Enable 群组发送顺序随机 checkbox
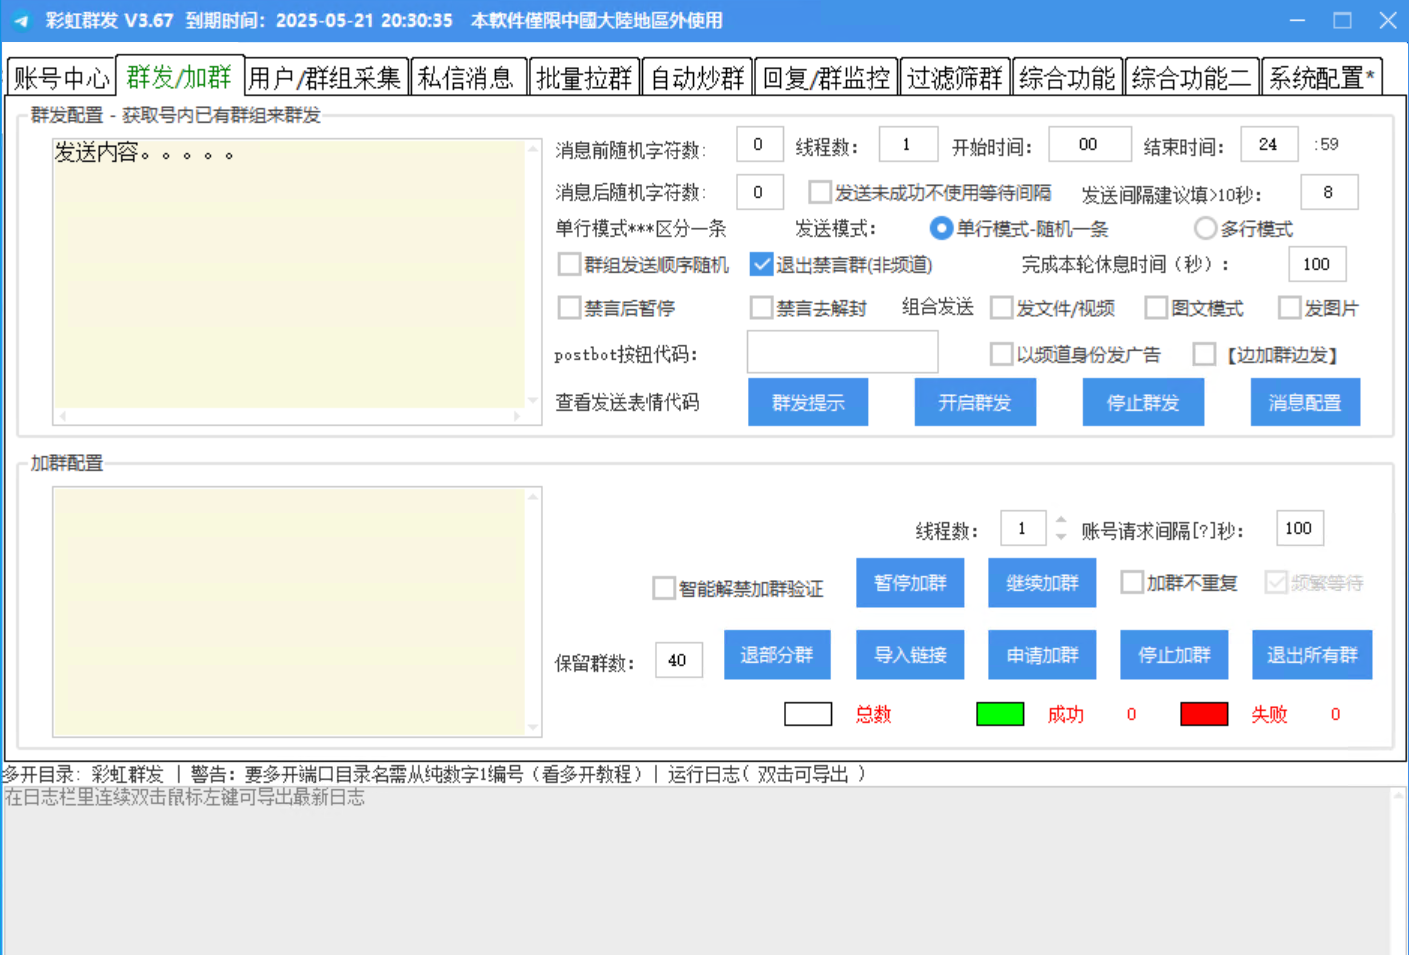 [x=569, y=264]
